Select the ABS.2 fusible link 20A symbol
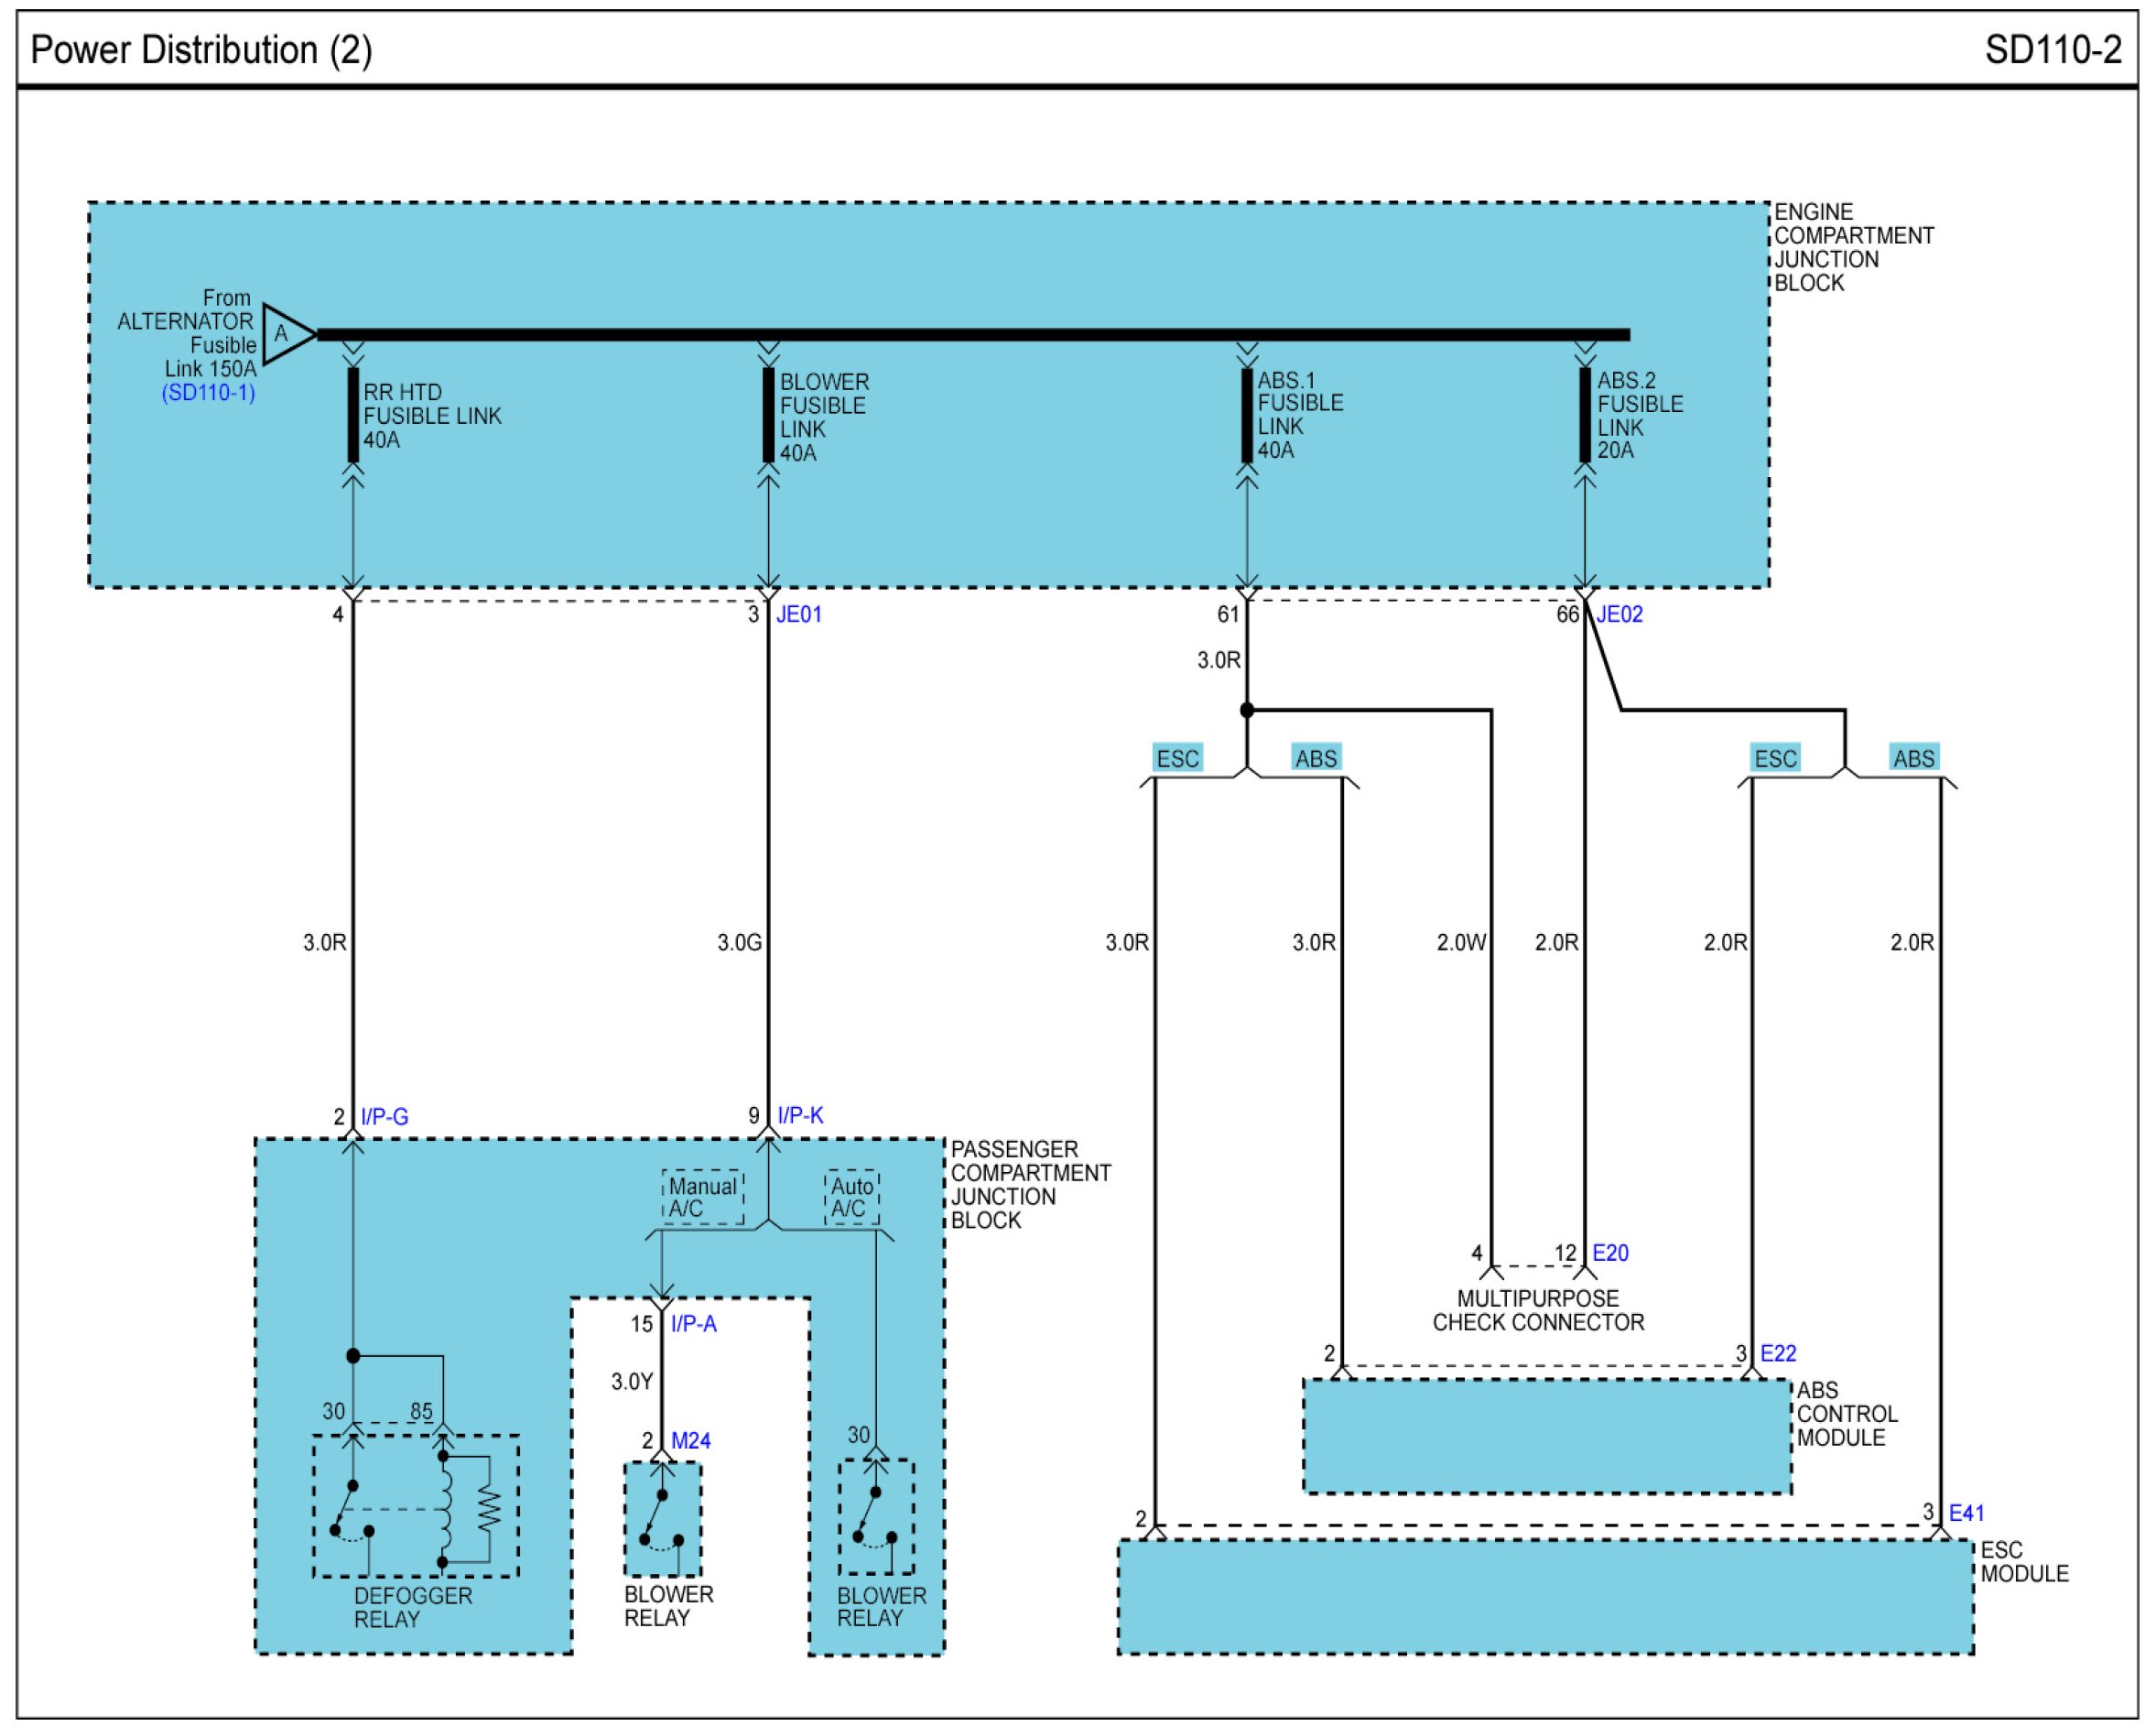Image resolution: width=2156 pixels, height=1726 pixels. pos(1585,415)
